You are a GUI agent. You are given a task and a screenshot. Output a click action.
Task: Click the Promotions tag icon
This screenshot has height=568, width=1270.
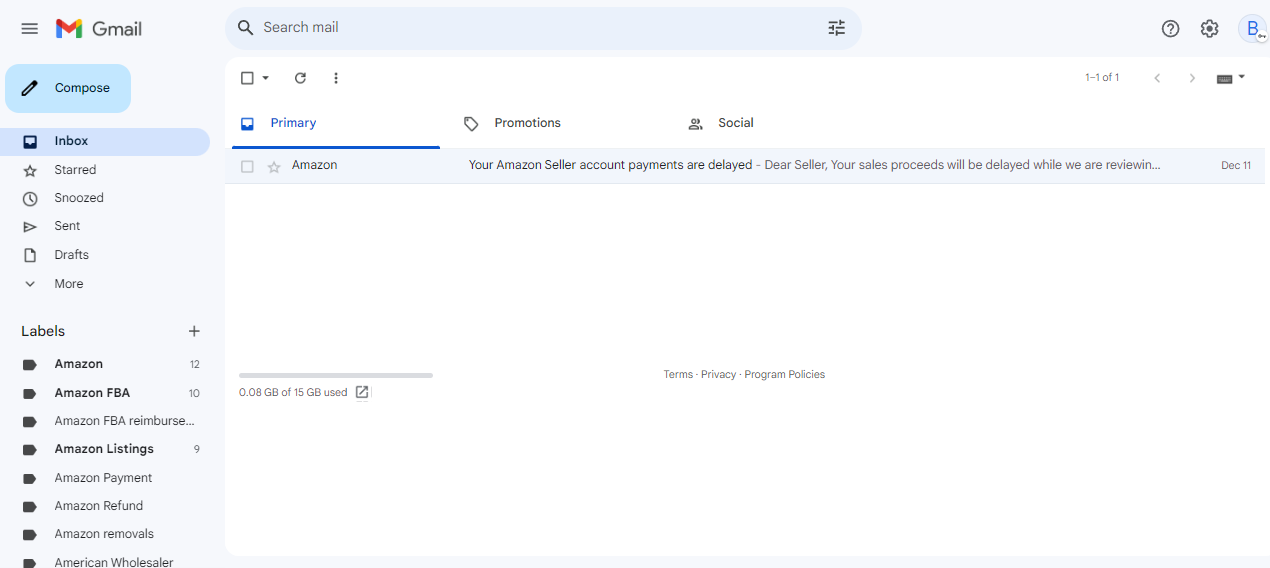click(471, 124)
